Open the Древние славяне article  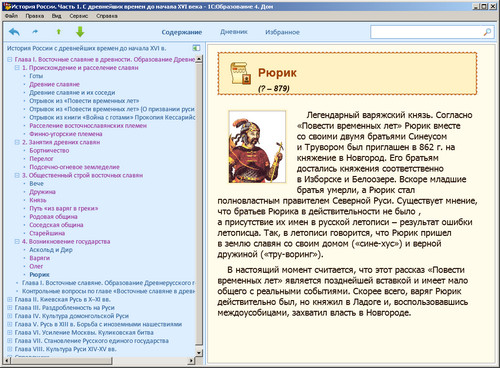coord(54,84)
